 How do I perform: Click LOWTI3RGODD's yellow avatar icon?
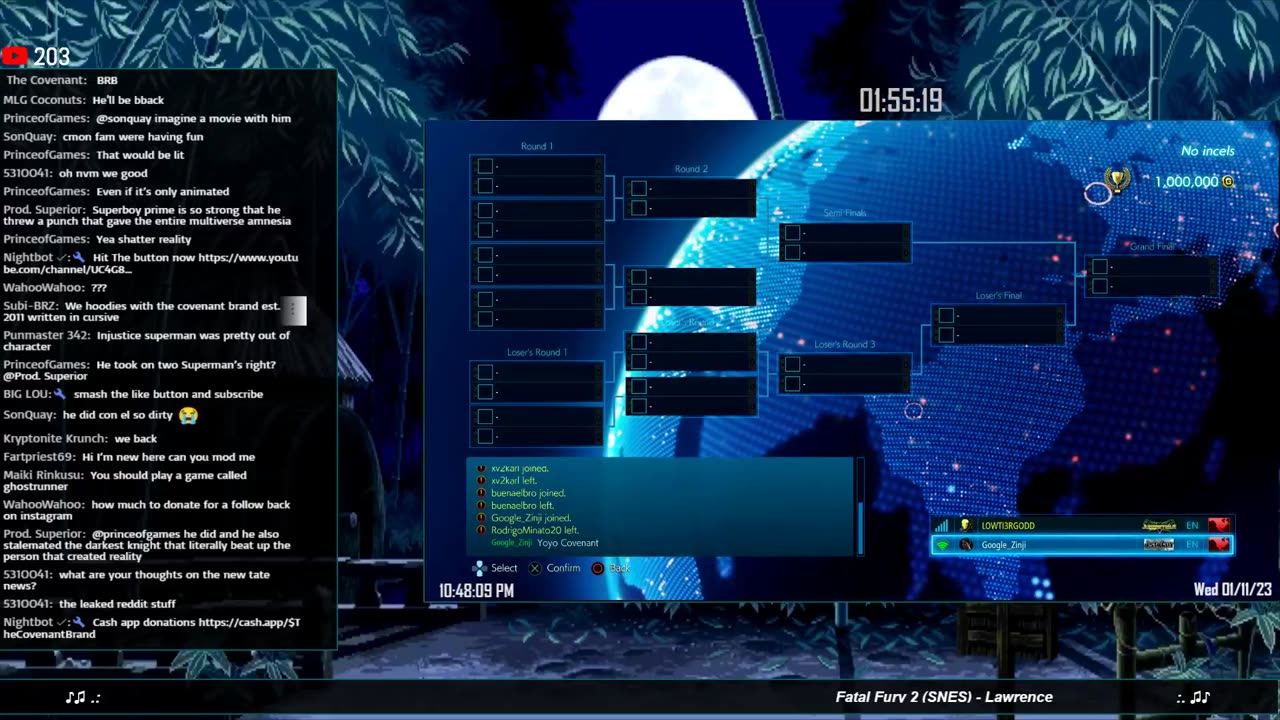[x=965, y=525]
